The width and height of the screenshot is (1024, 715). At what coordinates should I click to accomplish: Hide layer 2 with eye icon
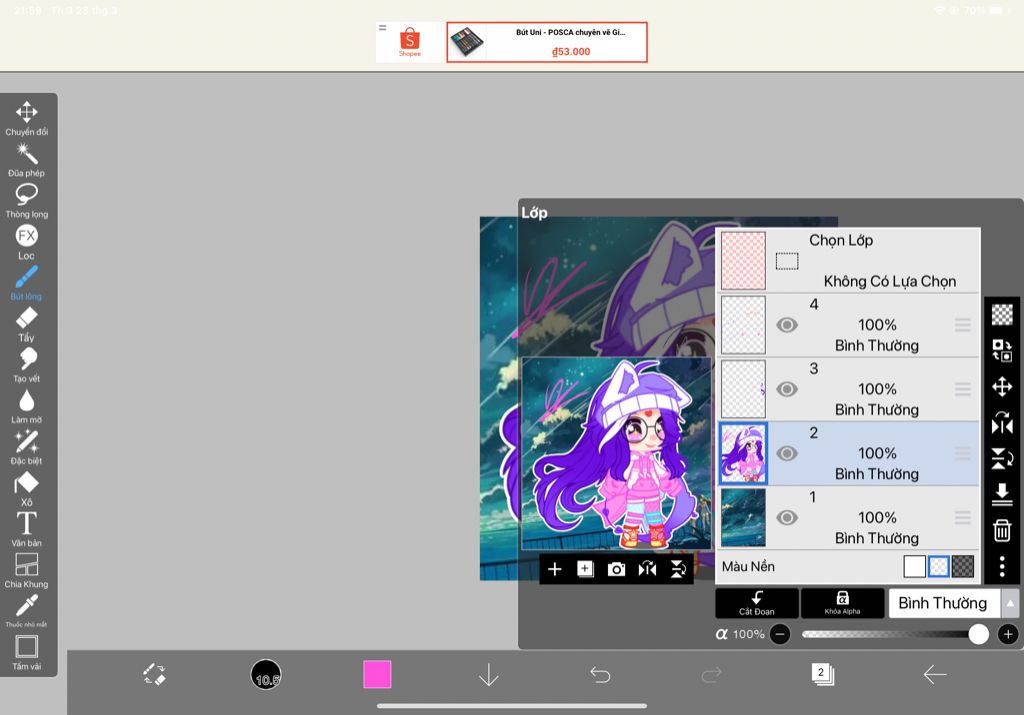[787, 453]
